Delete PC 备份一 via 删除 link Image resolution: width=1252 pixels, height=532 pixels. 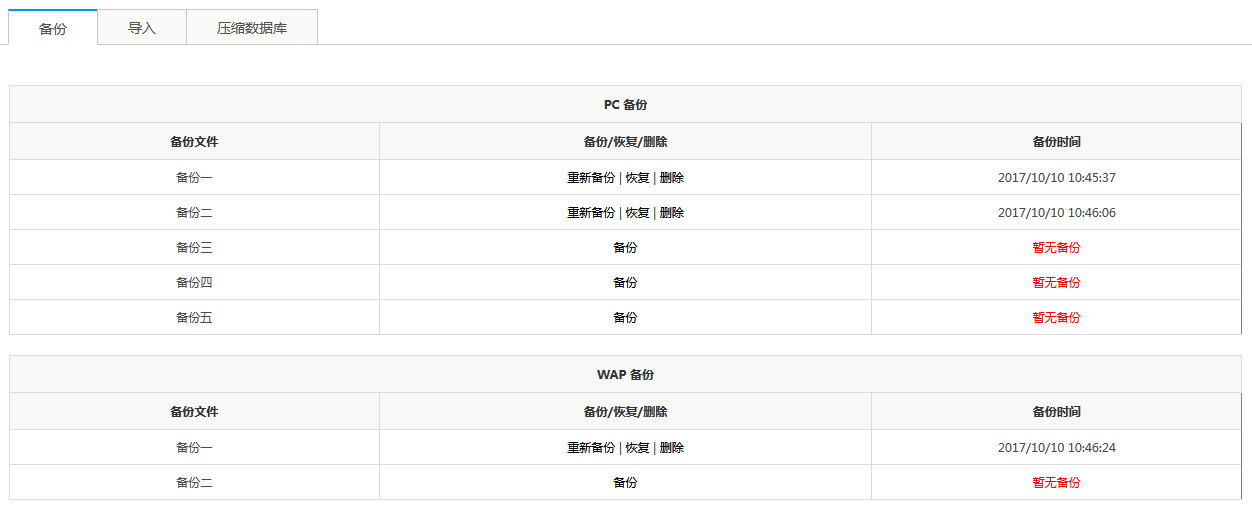click(x=672, y=178)
